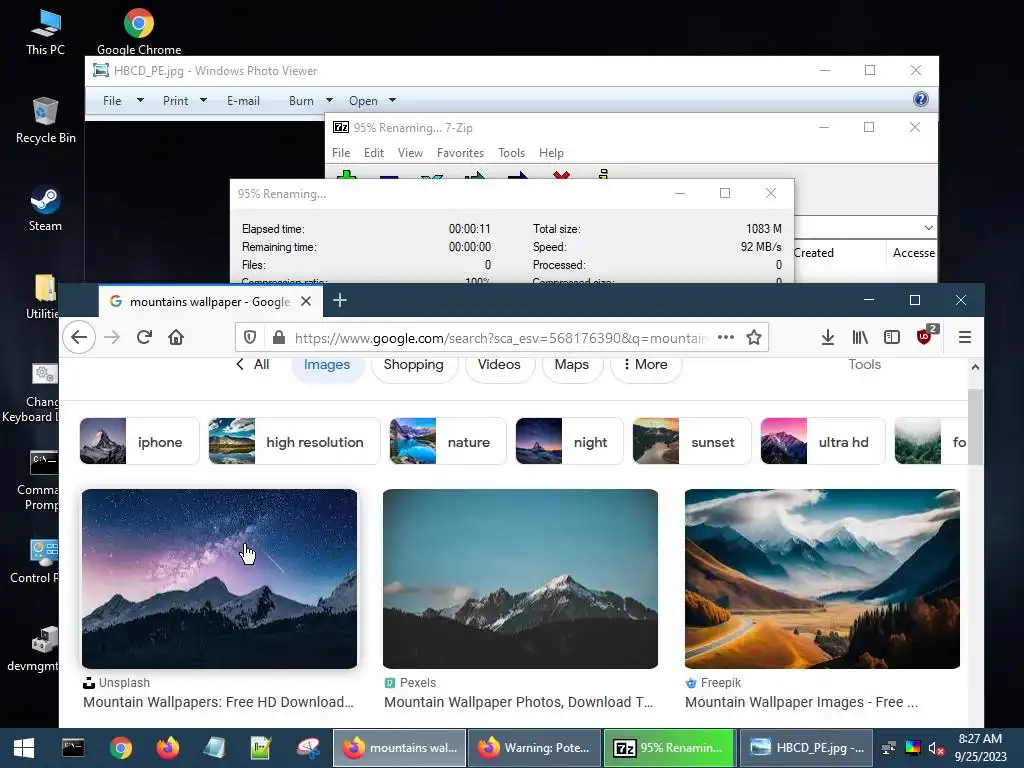Open tracking protection shield info
This screenshot has height=768, width=1024.
[249, 338]
